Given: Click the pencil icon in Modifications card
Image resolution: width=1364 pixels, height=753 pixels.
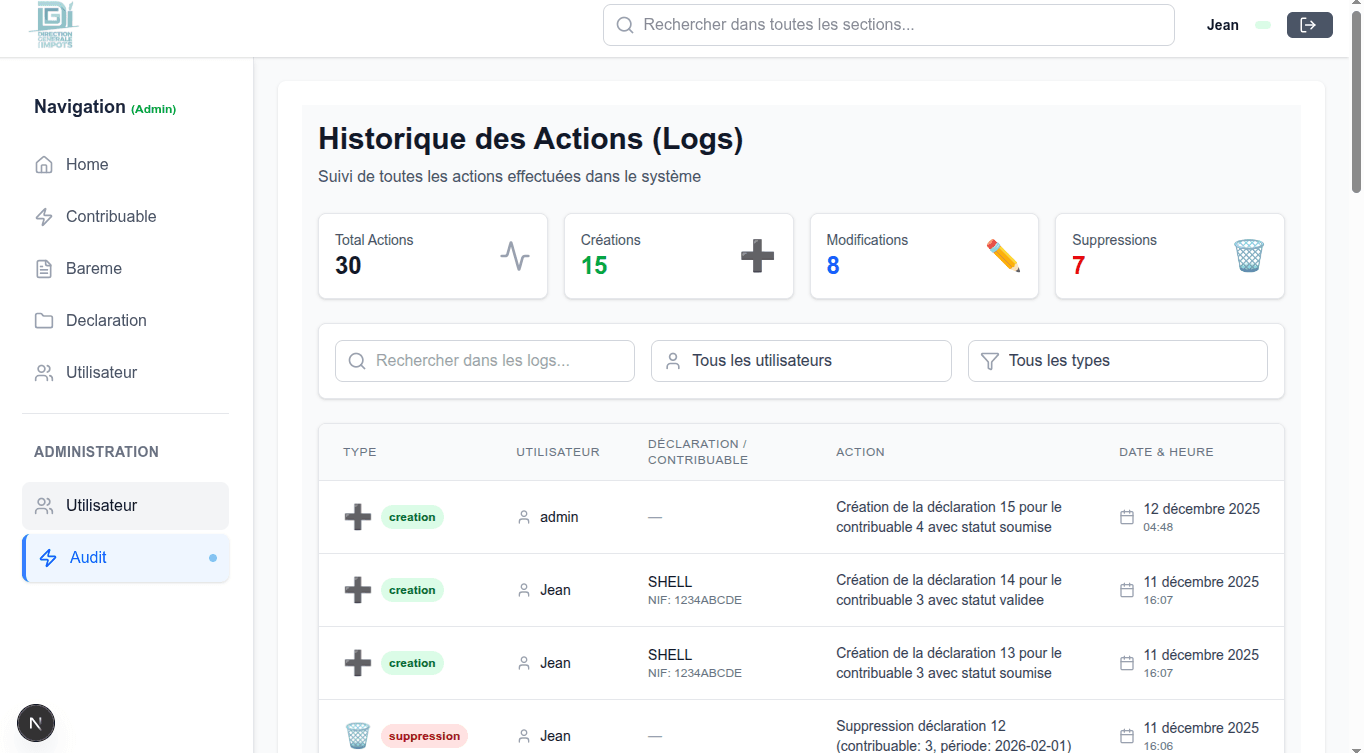Looking at the screenshot, I should (x=1003, y=256).
